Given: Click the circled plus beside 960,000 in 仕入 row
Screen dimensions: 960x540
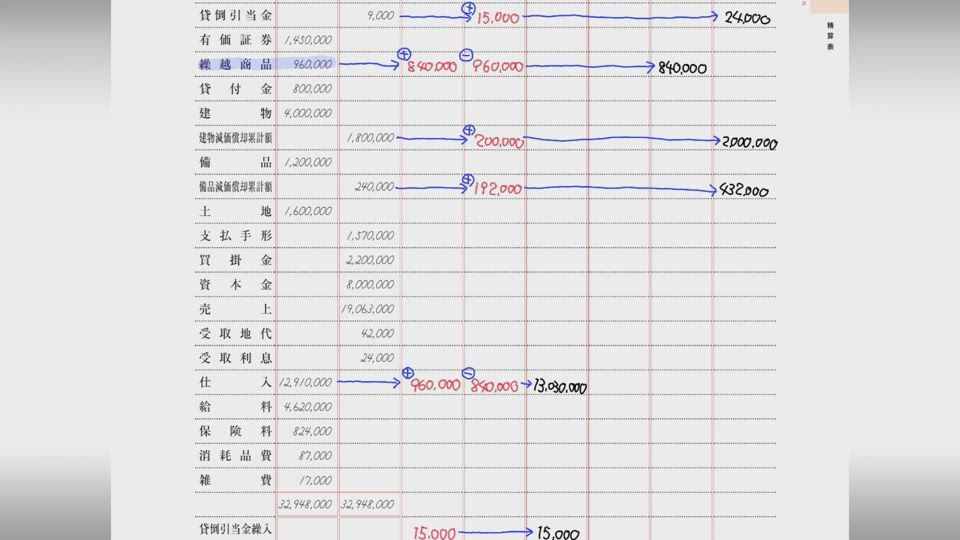Looking at the screenshot, I should (407, 373).
